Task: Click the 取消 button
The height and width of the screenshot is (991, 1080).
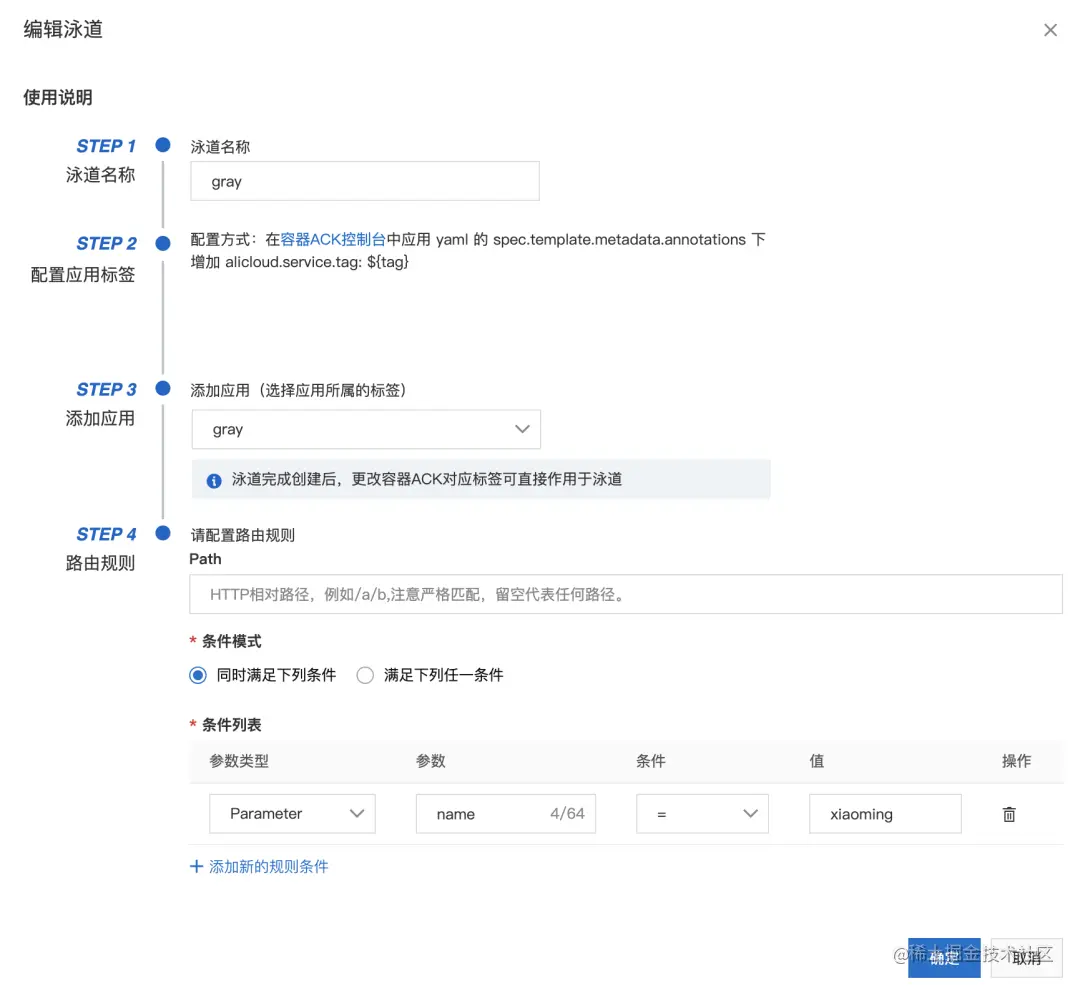Action: pos(1026,957)
